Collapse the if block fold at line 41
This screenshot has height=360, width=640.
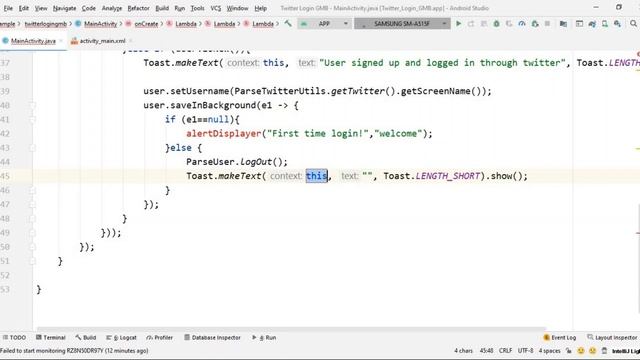(x=33, y=120)
